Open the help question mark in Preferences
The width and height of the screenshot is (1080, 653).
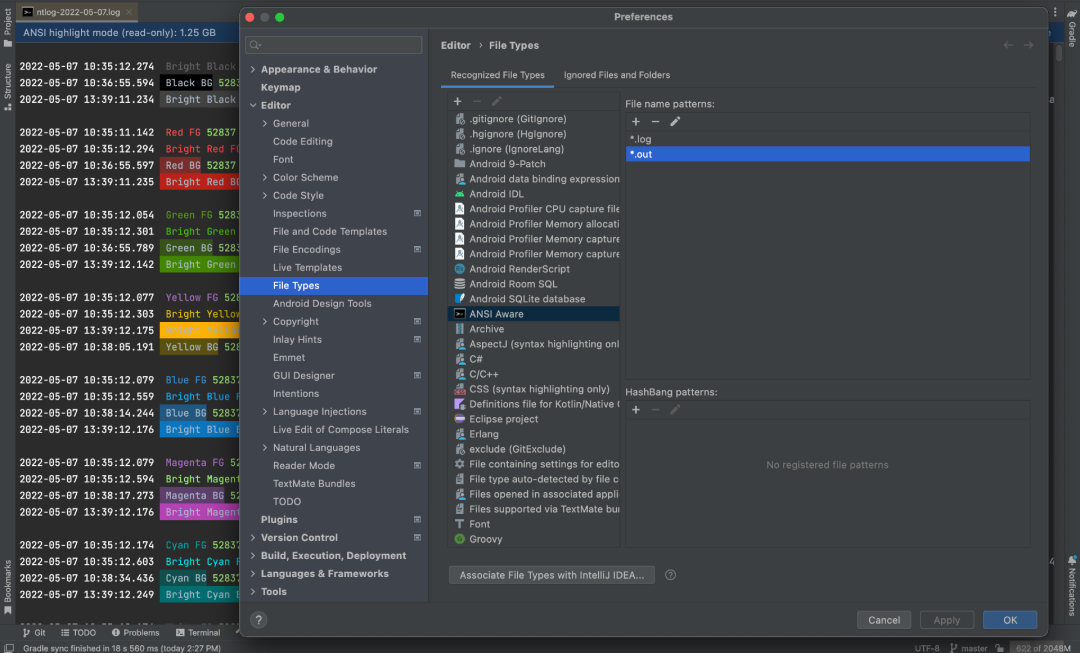pyautogui.click(x=258, y=619)
